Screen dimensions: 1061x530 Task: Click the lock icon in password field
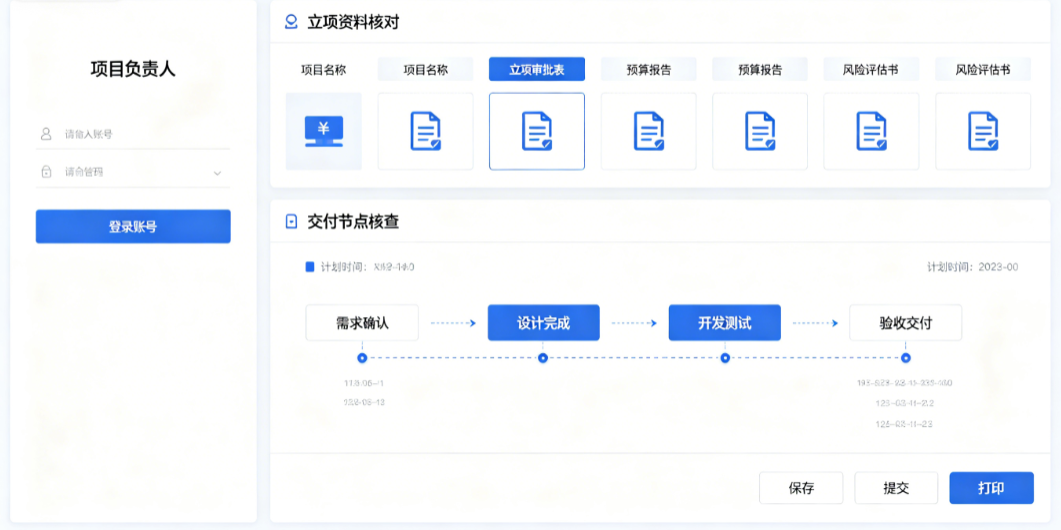pos(46,172)
